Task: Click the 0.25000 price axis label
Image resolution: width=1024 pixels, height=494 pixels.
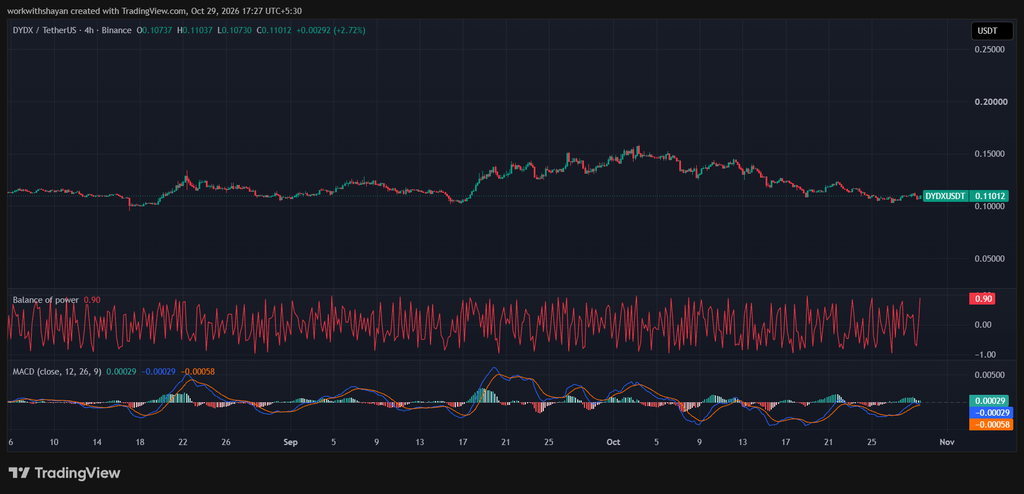Action: tap(990, 50)
